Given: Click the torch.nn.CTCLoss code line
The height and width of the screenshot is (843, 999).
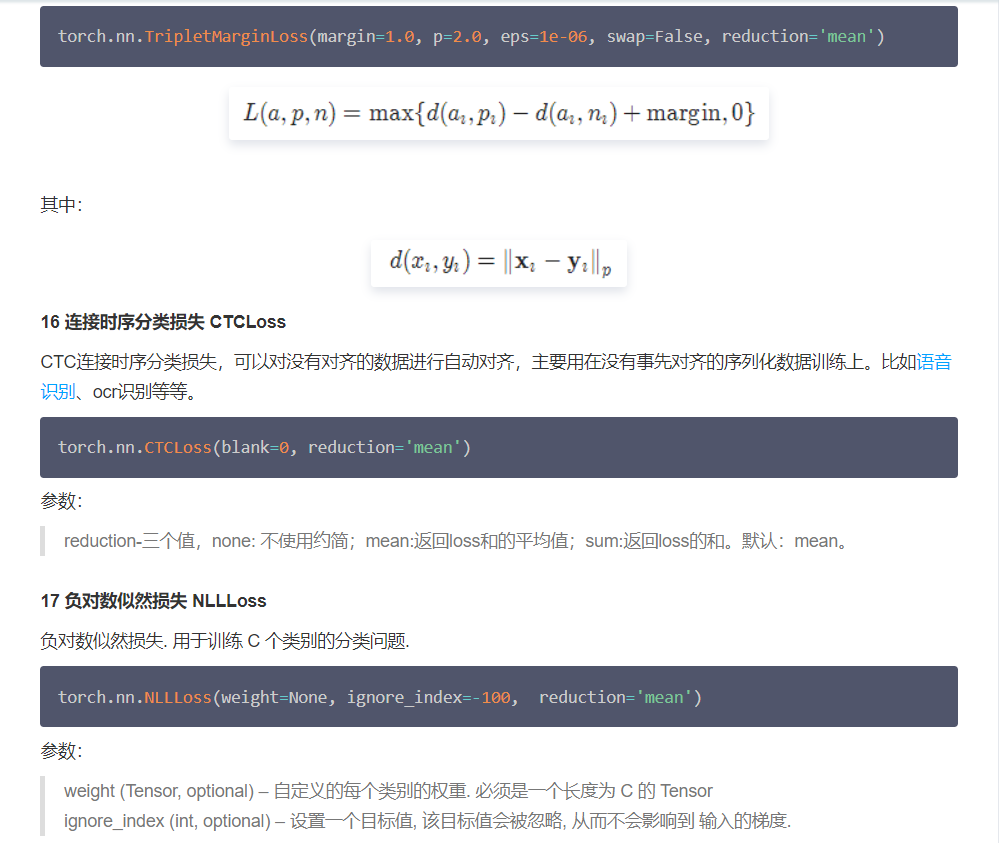Looking at the screenshot, I should 264,447.
